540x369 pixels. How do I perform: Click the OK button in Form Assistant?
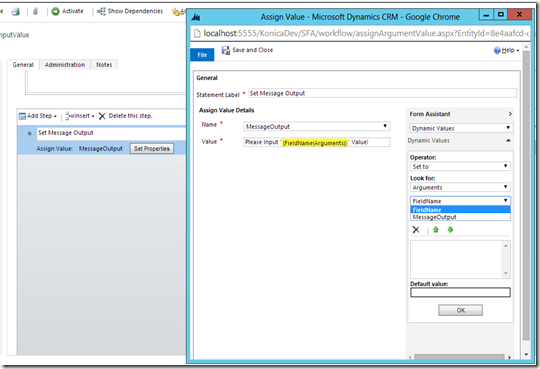[460, 310]
